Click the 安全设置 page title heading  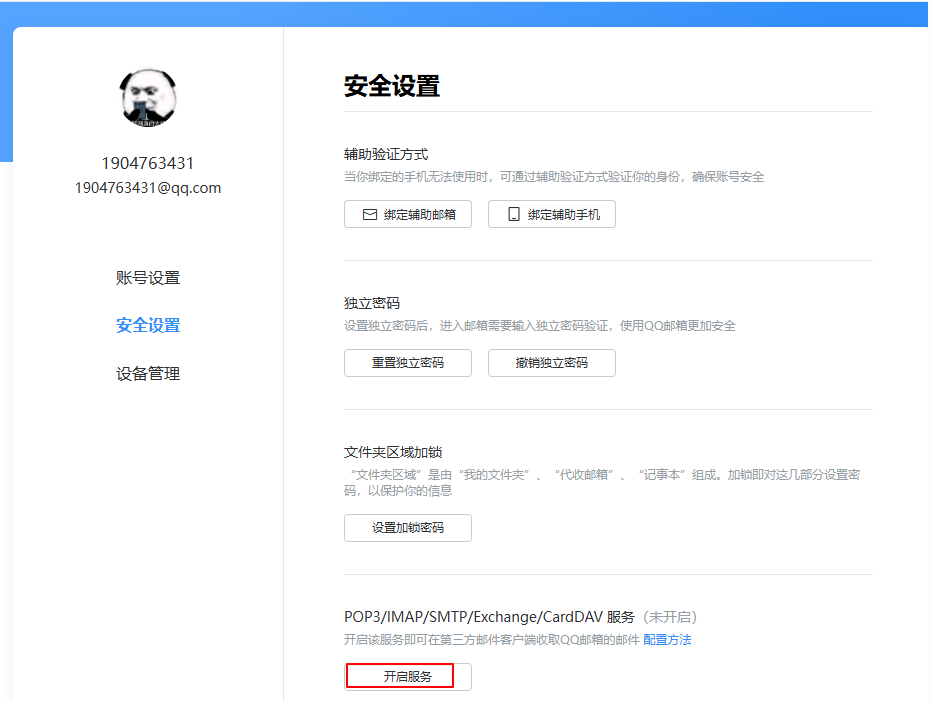pyautogui.click(x=391, y=86)
